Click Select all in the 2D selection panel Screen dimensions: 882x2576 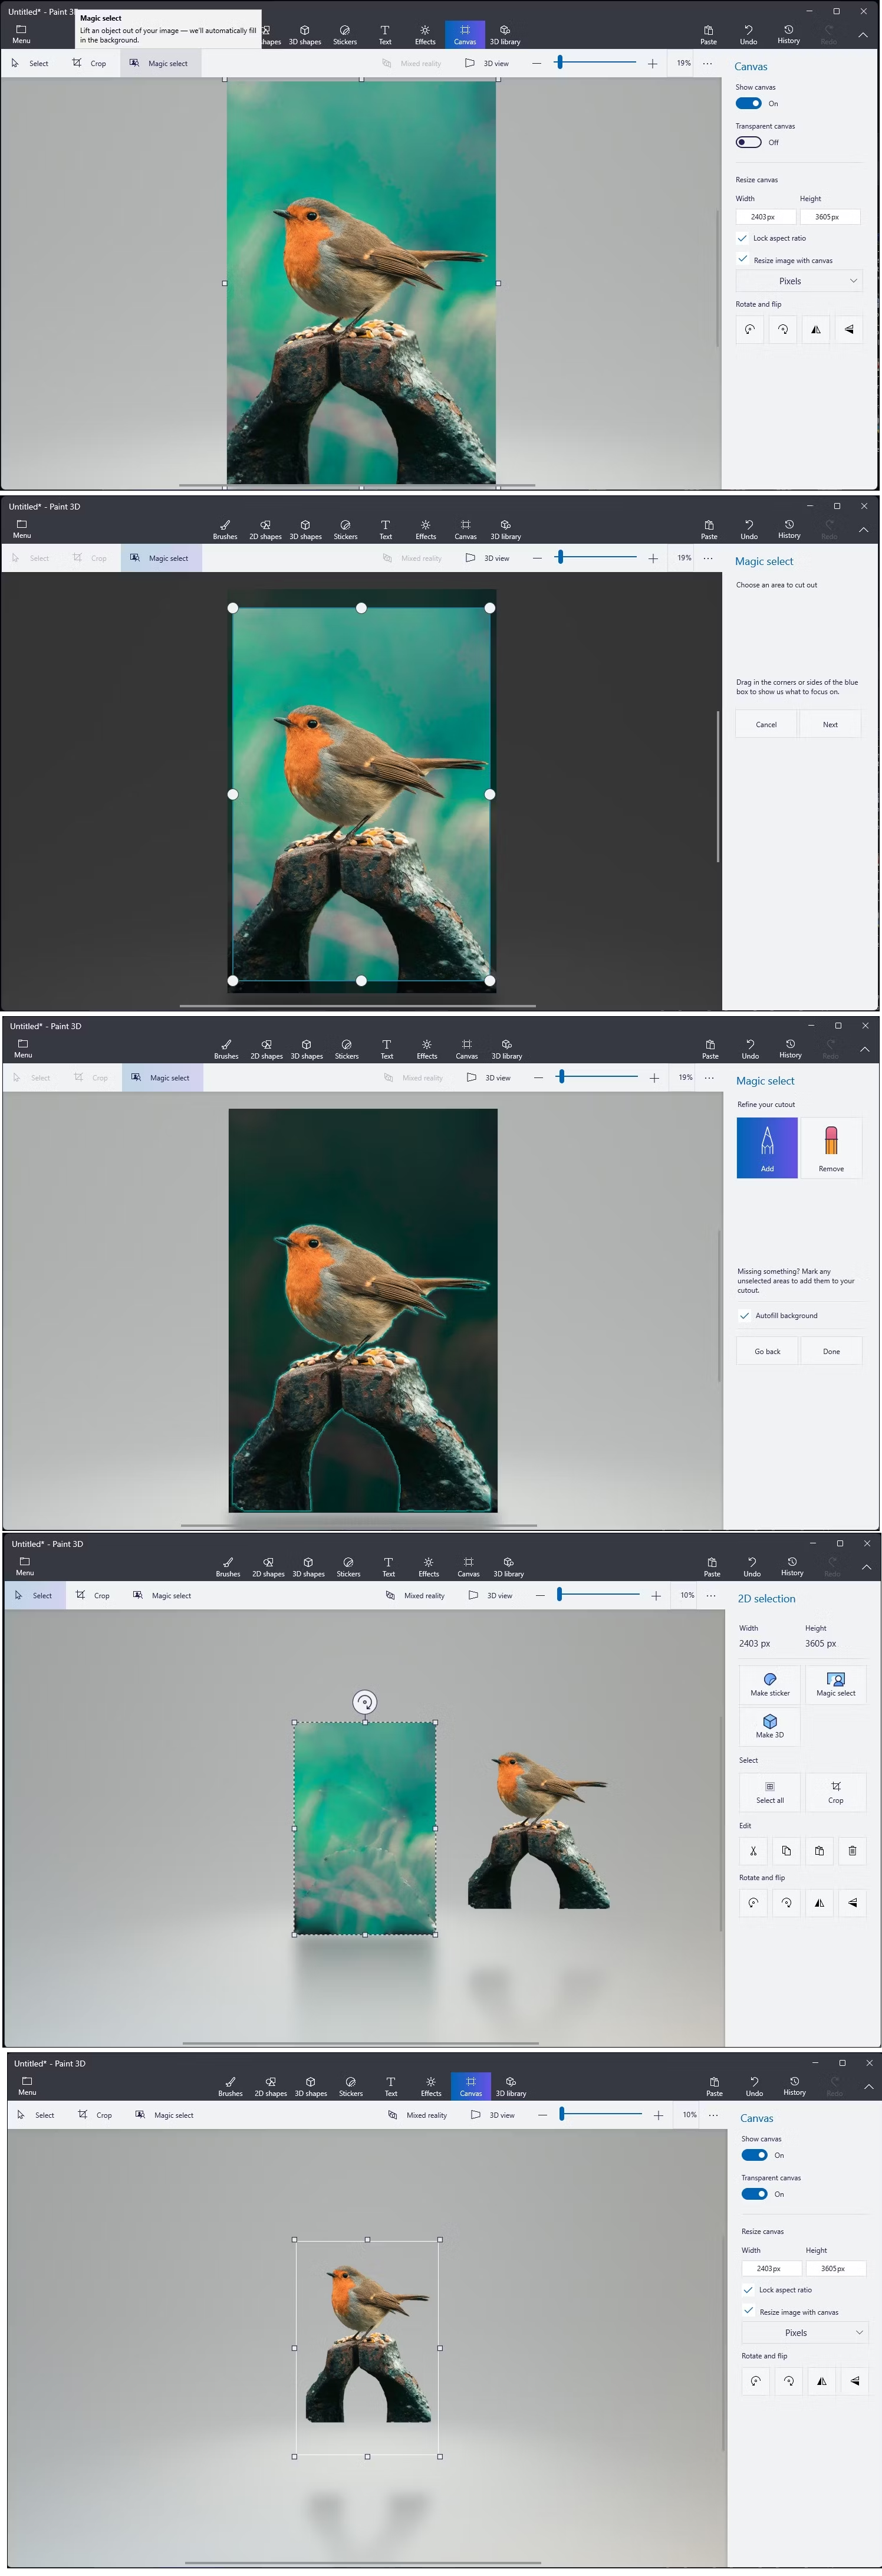pyautogui.click(x=770, y=1791)
